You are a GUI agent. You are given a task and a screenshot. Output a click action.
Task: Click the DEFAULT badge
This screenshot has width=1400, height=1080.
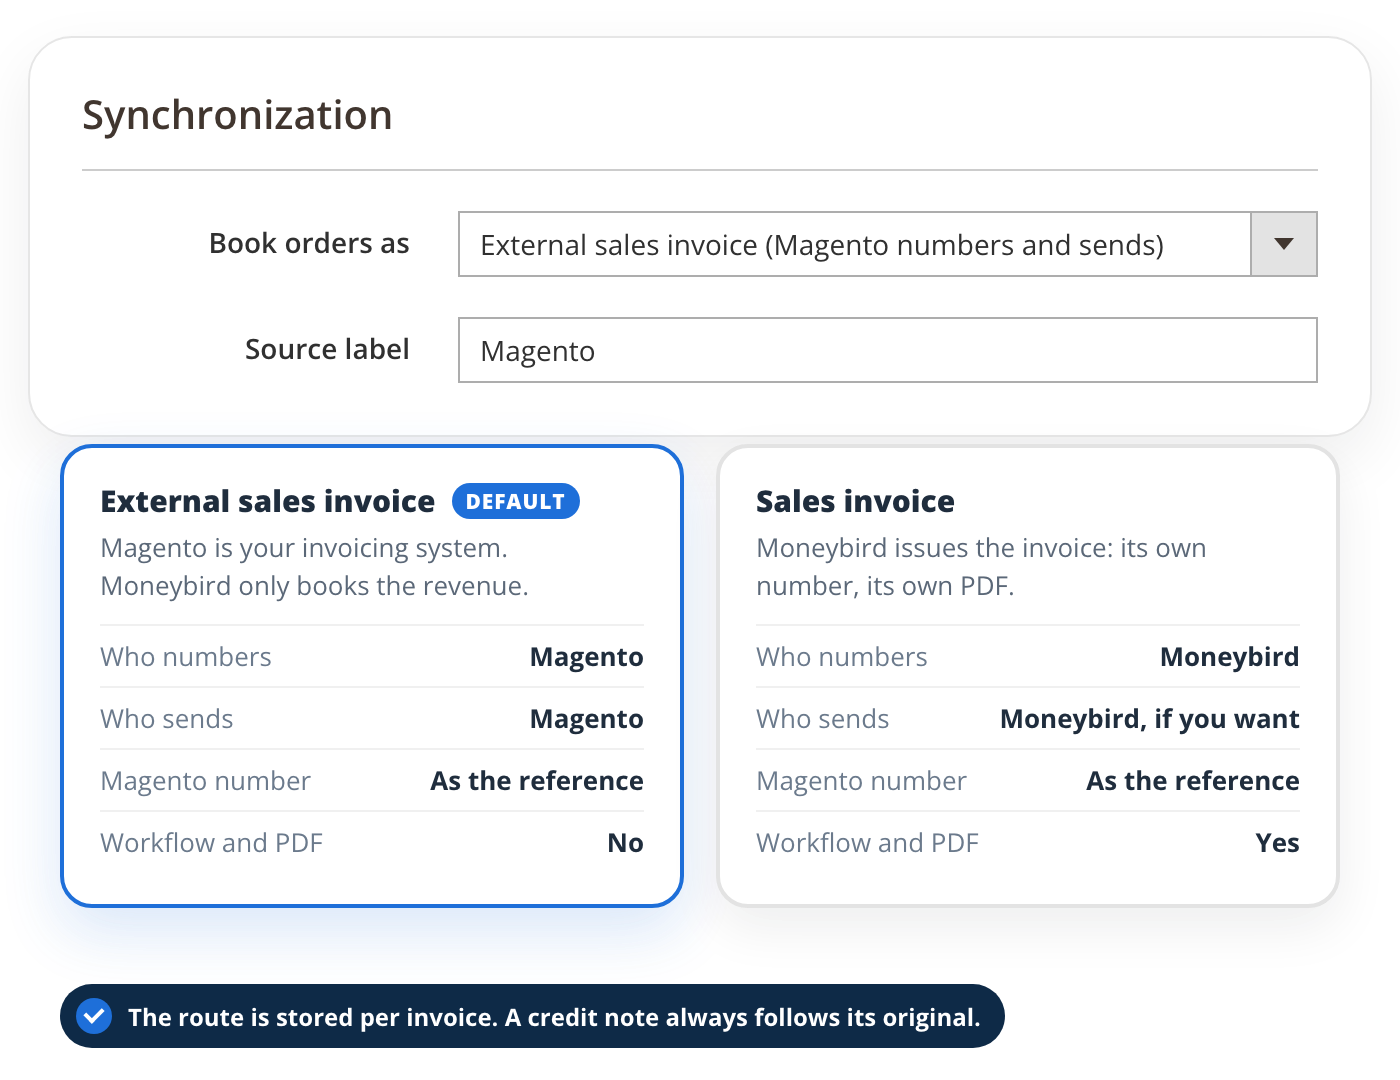tap(516, 501)
